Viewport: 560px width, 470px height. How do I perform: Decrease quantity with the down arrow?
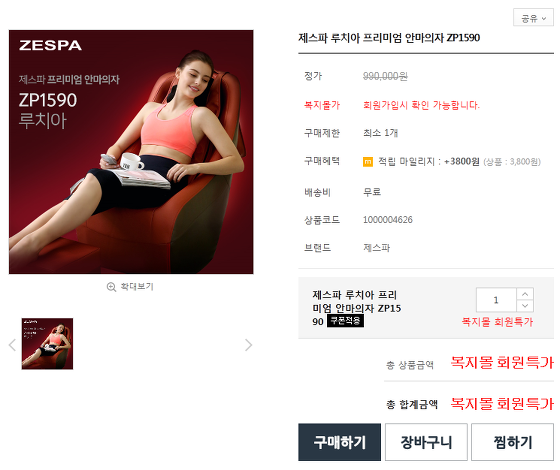525,306
